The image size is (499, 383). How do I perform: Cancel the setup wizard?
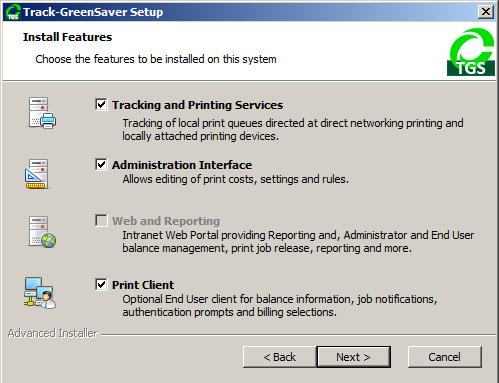(x=445, y=357)
